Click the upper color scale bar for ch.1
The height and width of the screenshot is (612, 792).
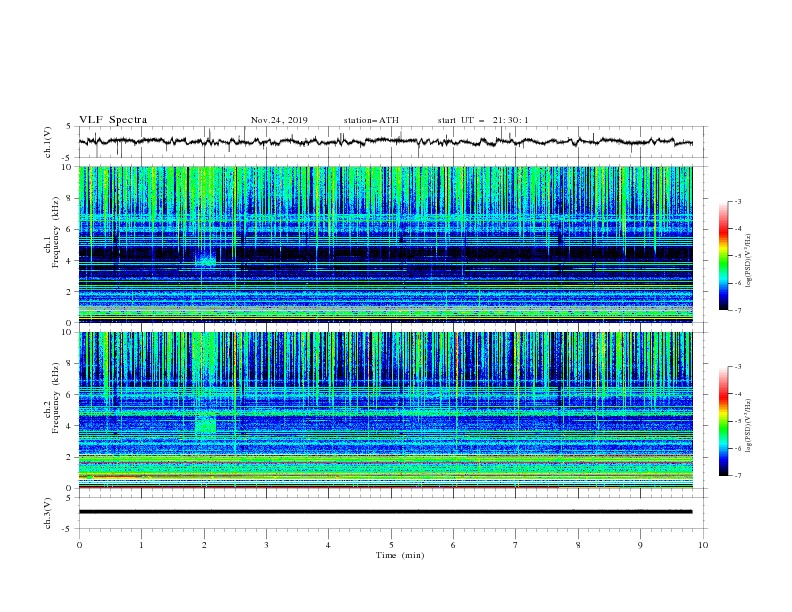pyautogui.click(x=723, y=256)
